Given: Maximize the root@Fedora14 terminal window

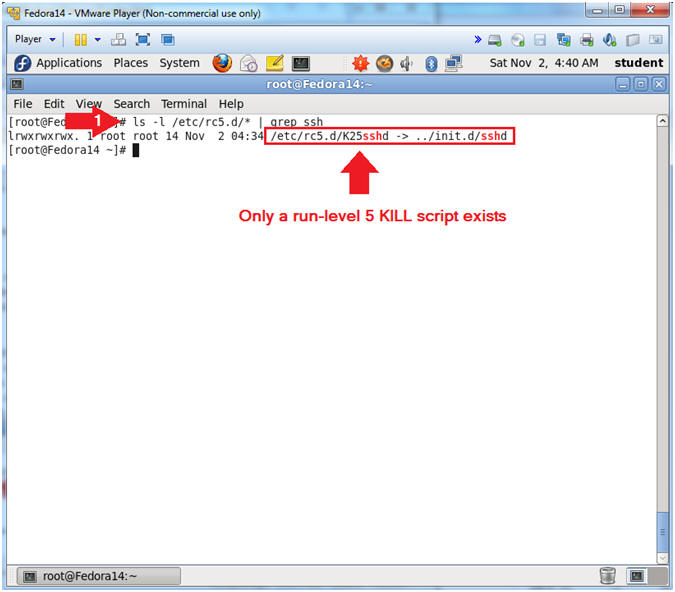Looking at the screenshot, I should pos(641,84).
